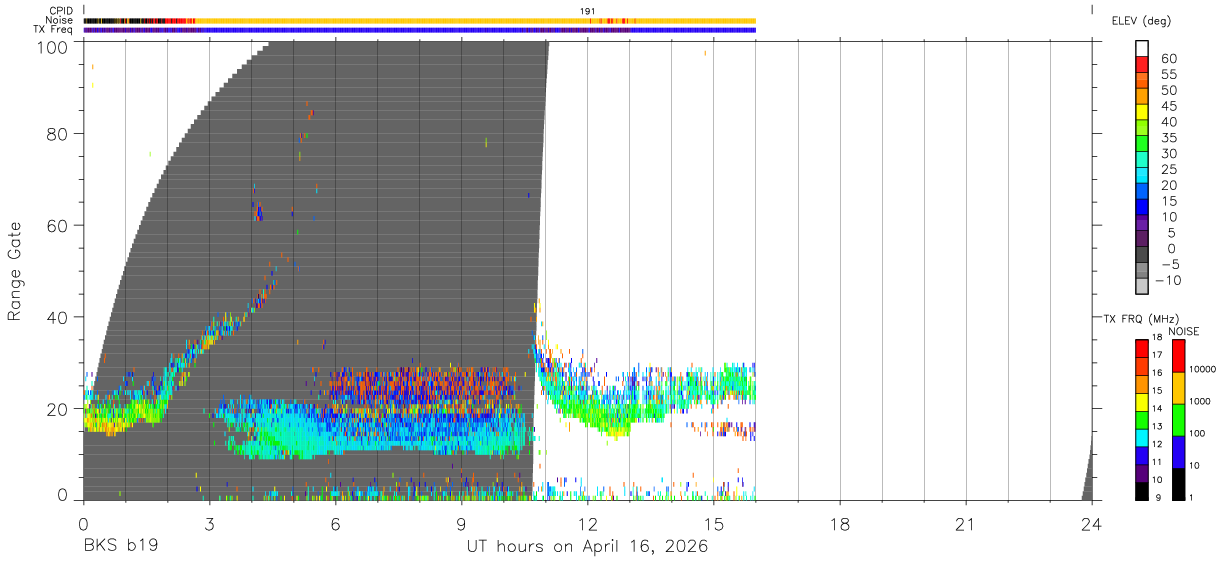Pick TX FRQ bar segment between 11 and 12
1228x567 pixels.
coord(1142,455)
